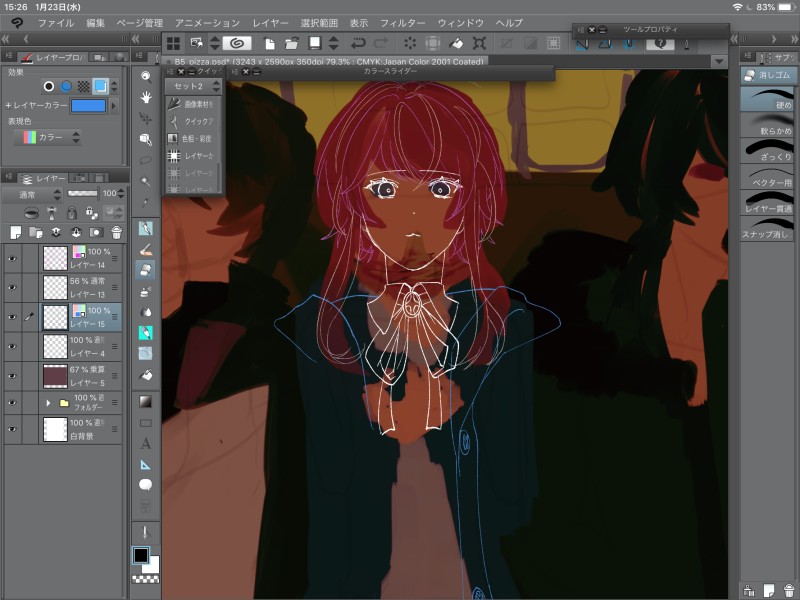Open the canvas tab list dropdown arrow
Image resolution: width=800 pixels, height=600 pixels.
point(719,62)
